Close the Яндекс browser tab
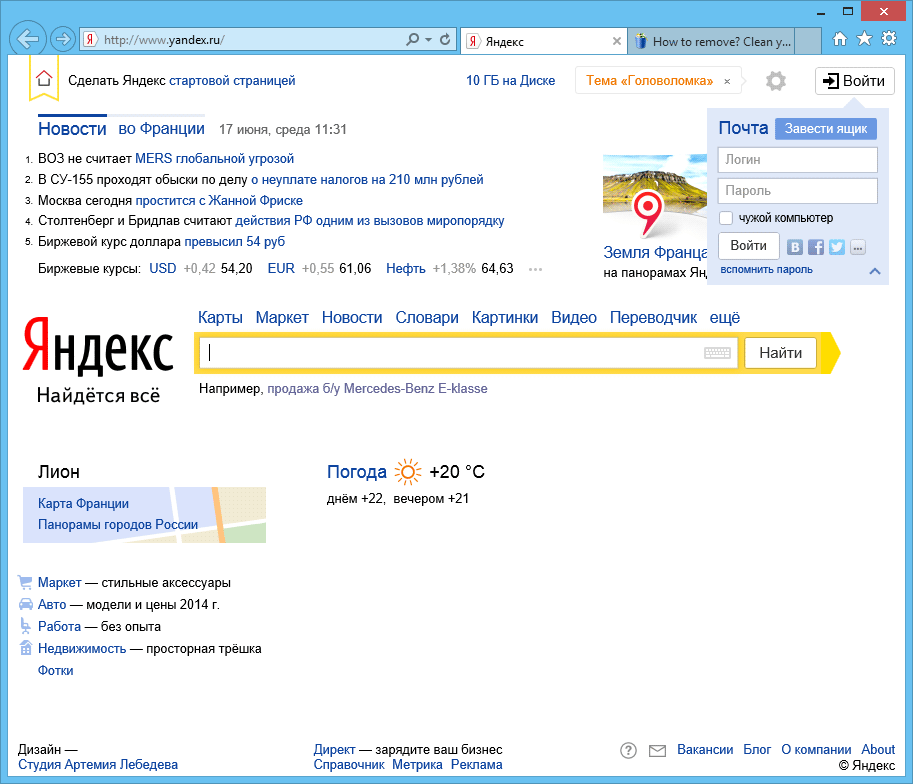Viewport: 913px width, 784px height. click(x=617, y=41)
